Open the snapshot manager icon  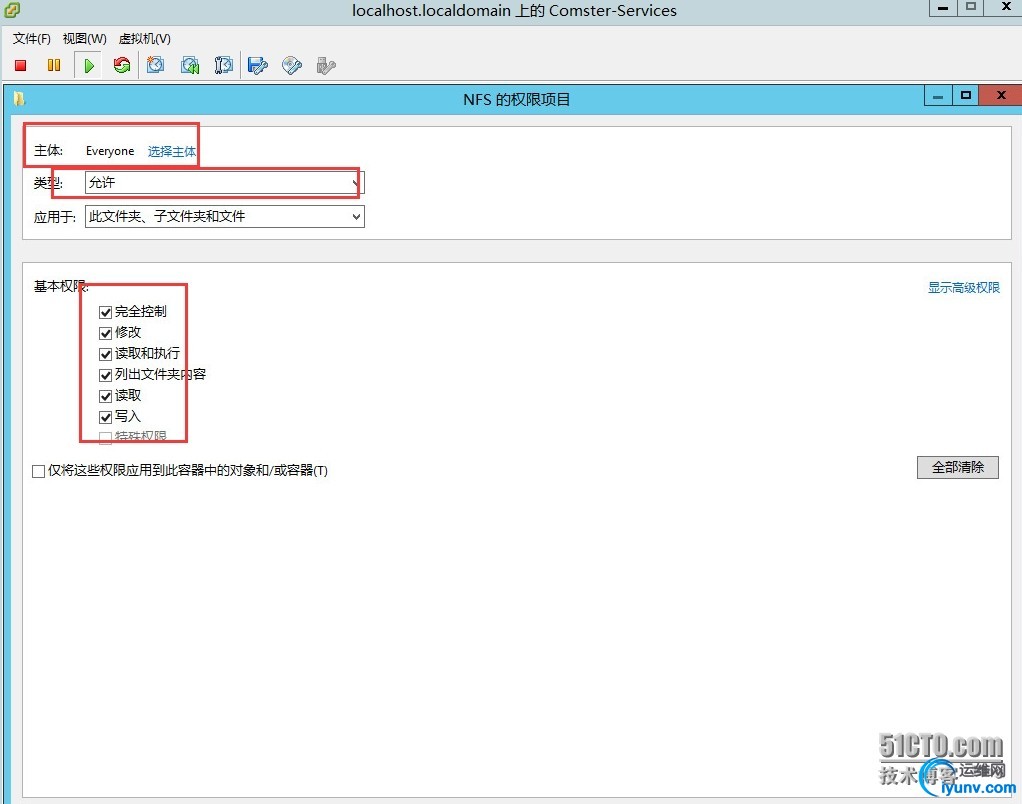(224, 65)
